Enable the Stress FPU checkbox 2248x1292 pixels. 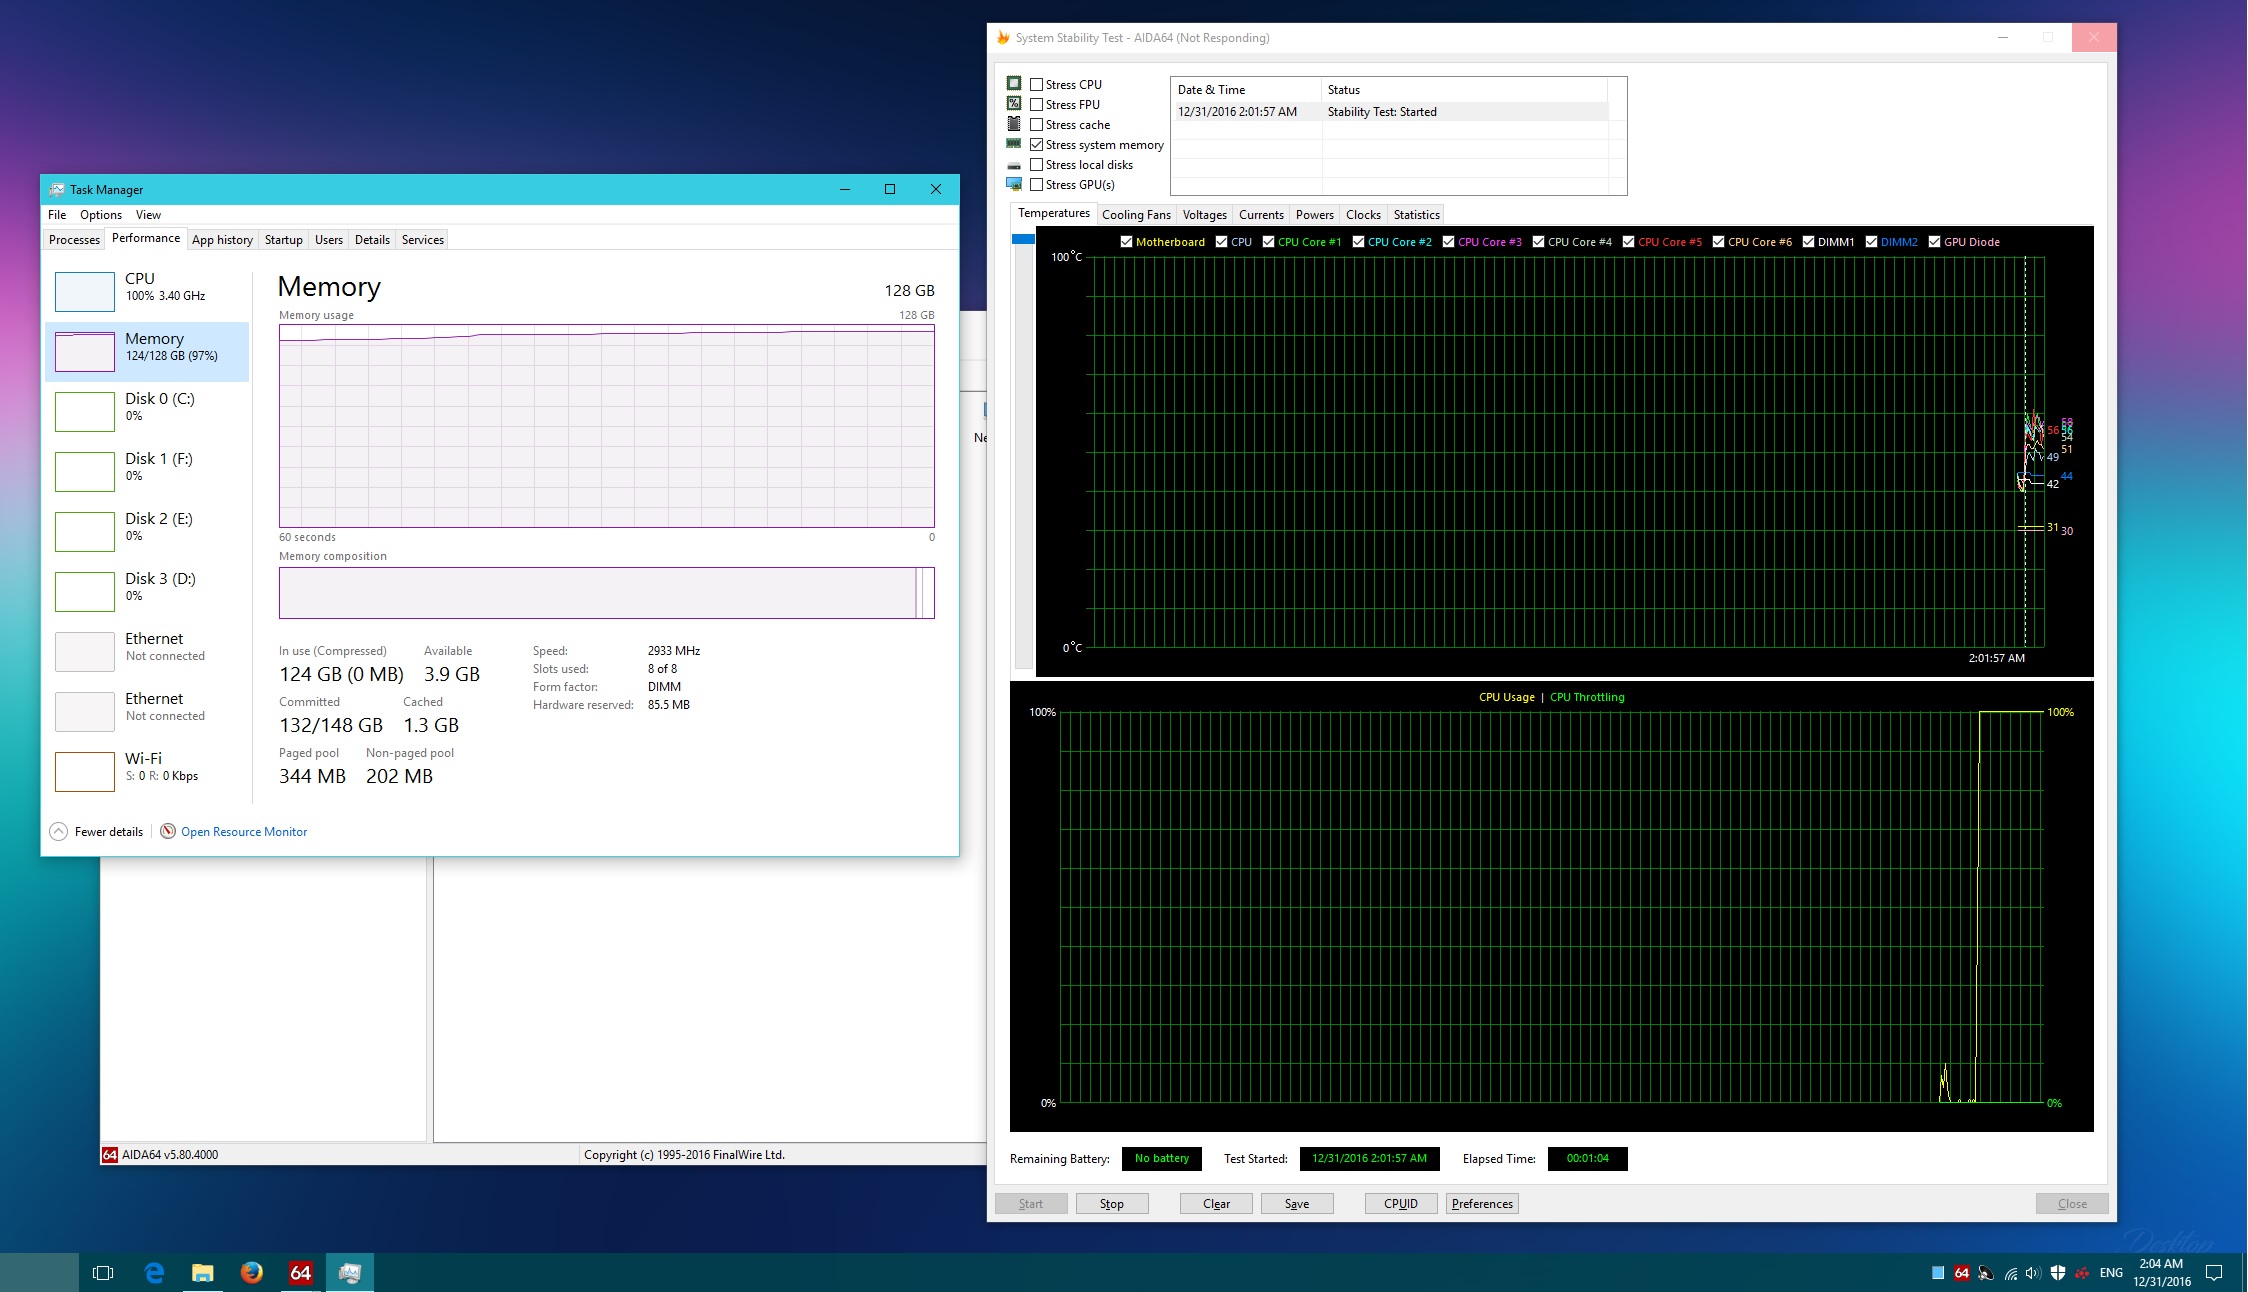[1037, 105]
